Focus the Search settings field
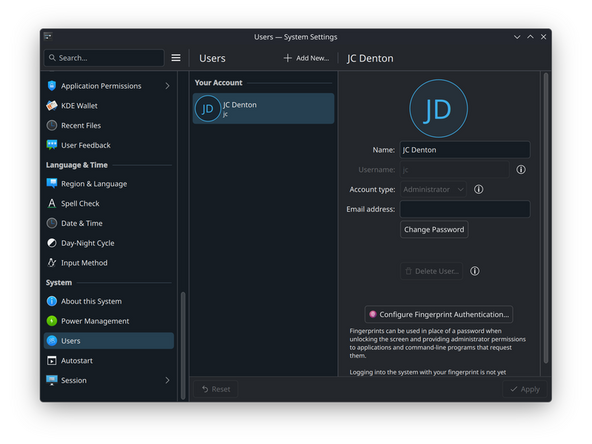This screenshot has height=444, width=592. (104, 58)
